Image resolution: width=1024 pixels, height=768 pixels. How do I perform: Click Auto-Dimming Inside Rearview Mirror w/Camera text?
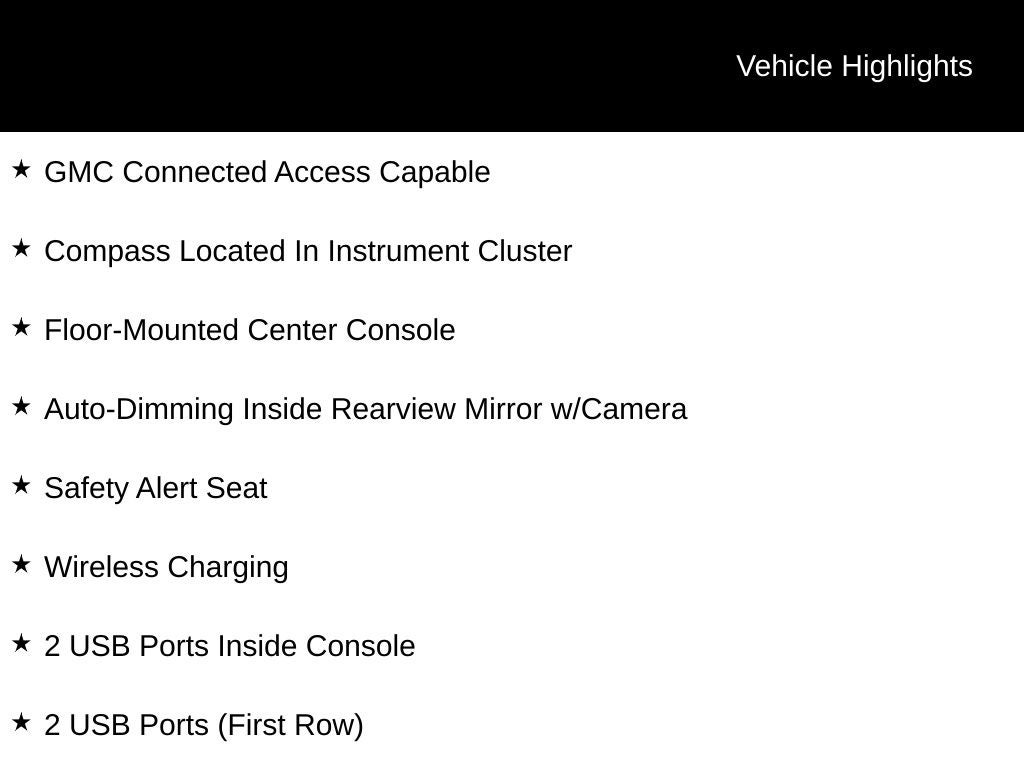[366, 409]
